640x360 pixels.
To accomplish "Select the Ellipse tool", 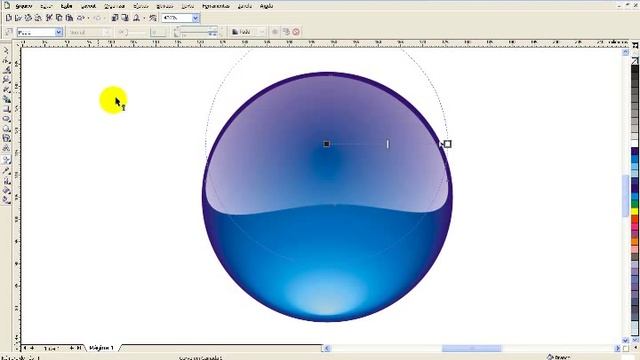I will (x=6, y=119).
